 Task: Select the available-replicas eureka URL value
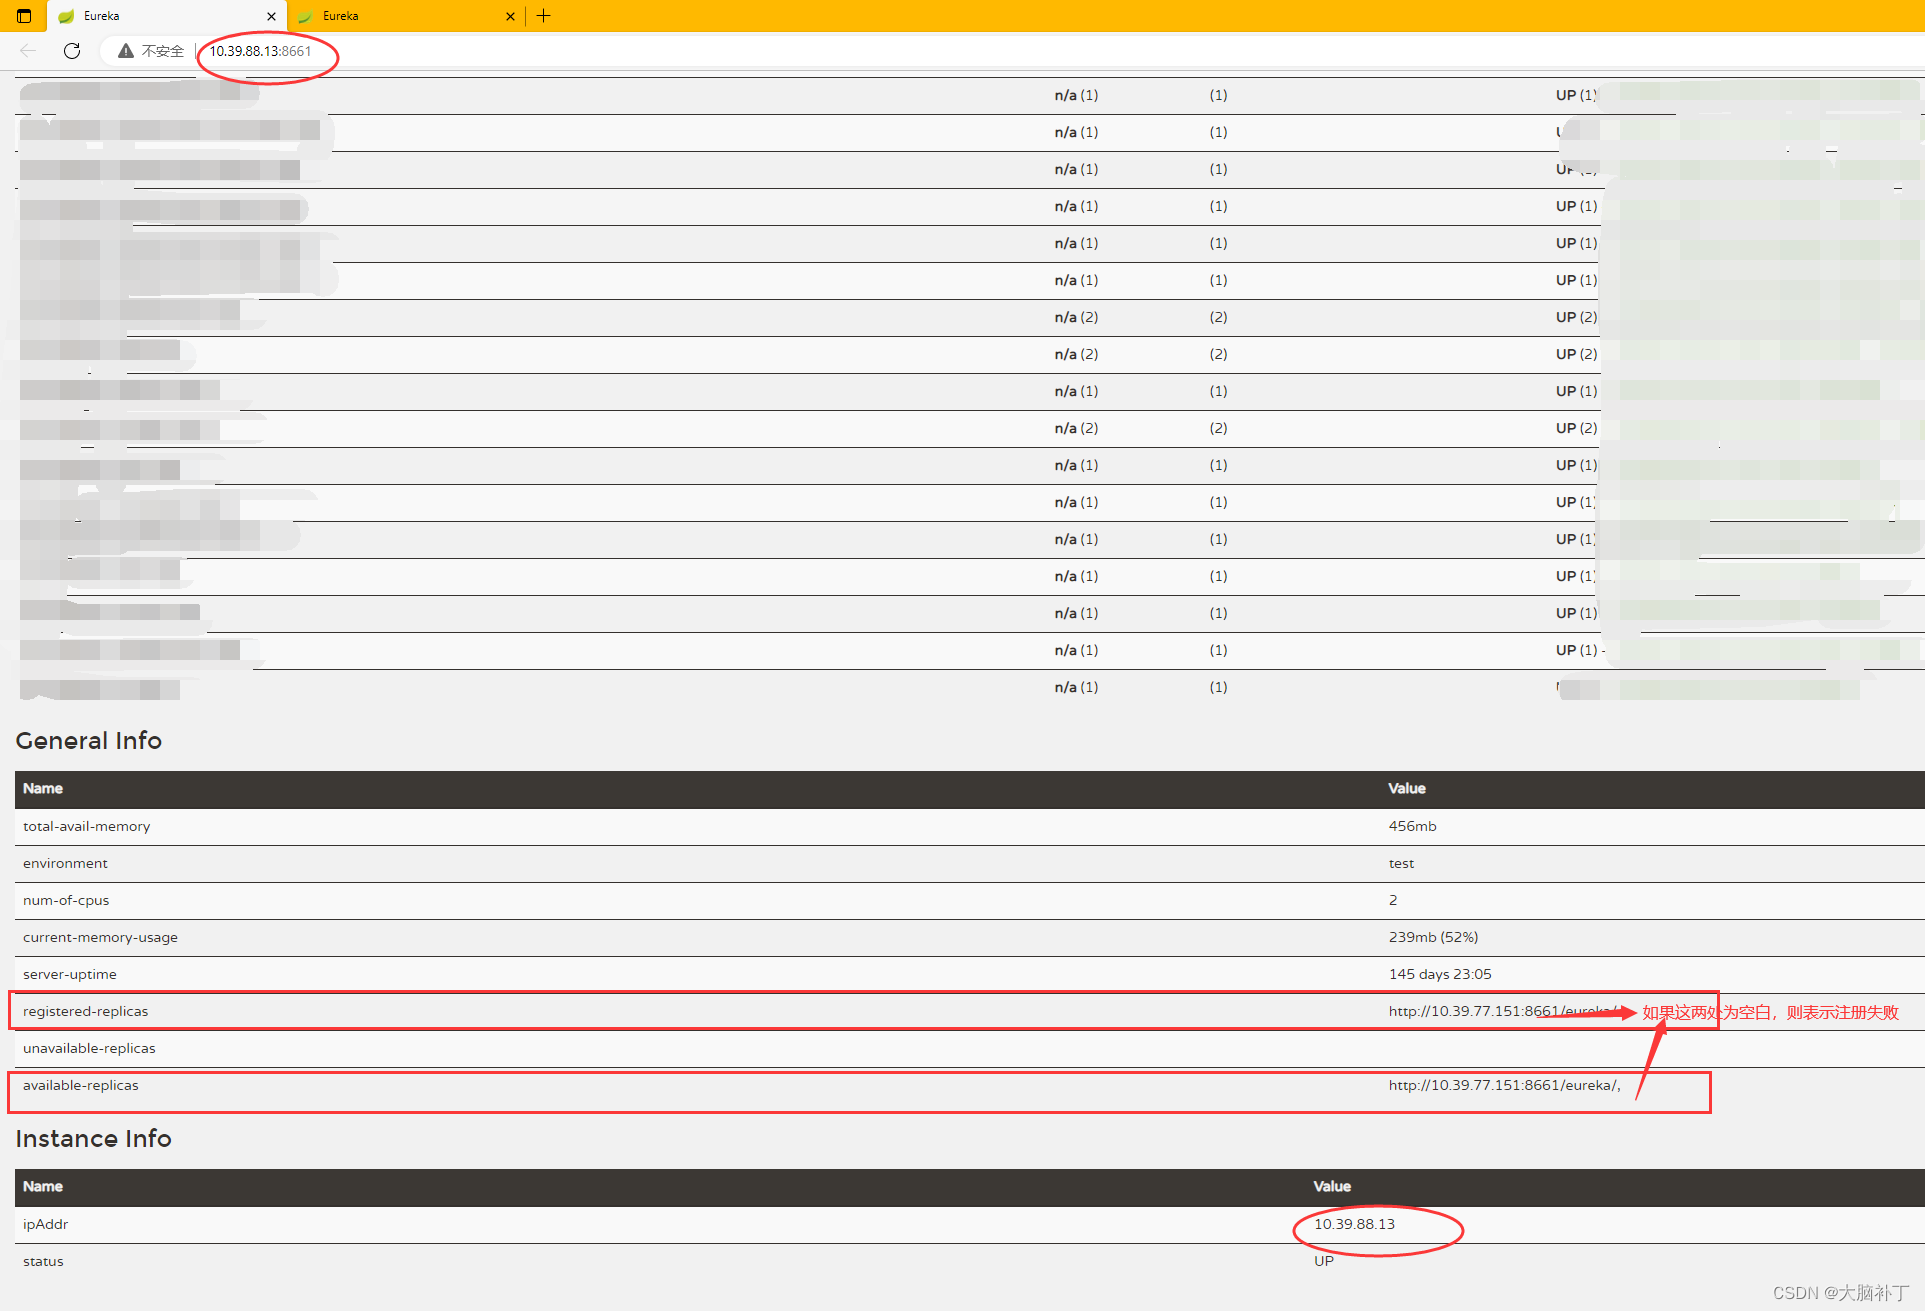tap(1504, 1085)
